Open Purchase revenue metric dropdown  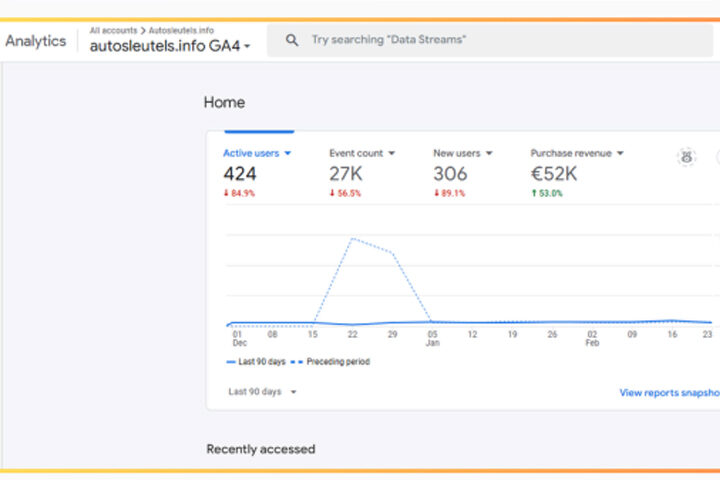577,153
